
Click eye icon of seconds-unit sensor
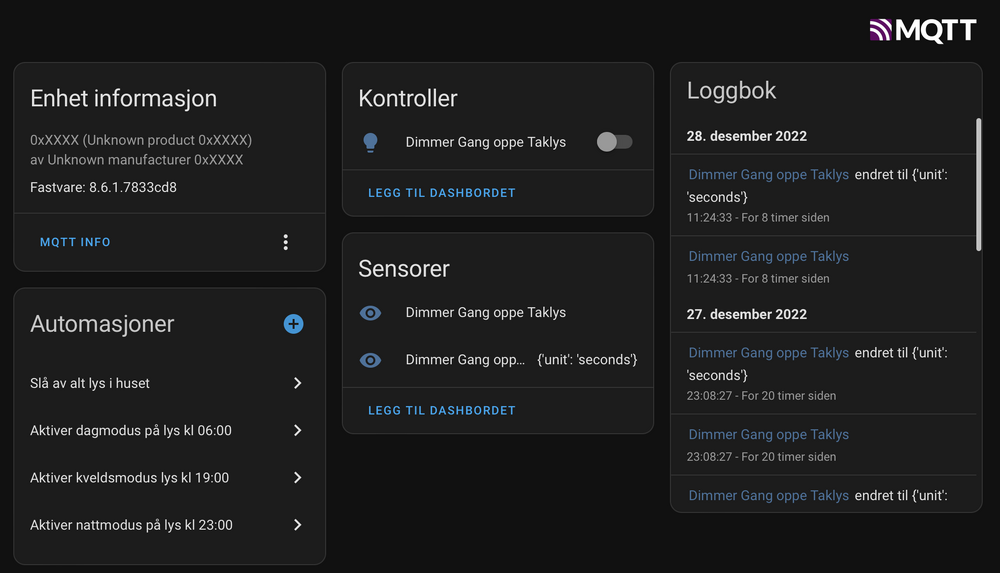click(x=370, y=360)
